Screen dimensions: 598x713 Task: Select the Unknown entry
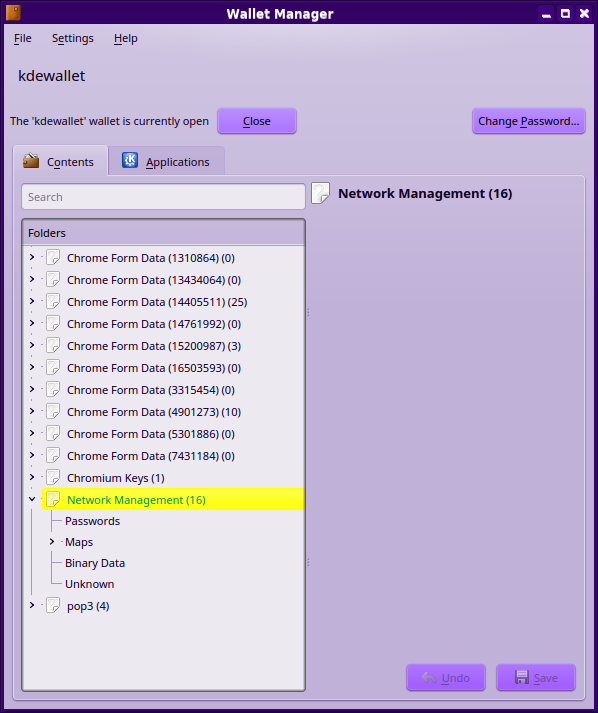90,584
